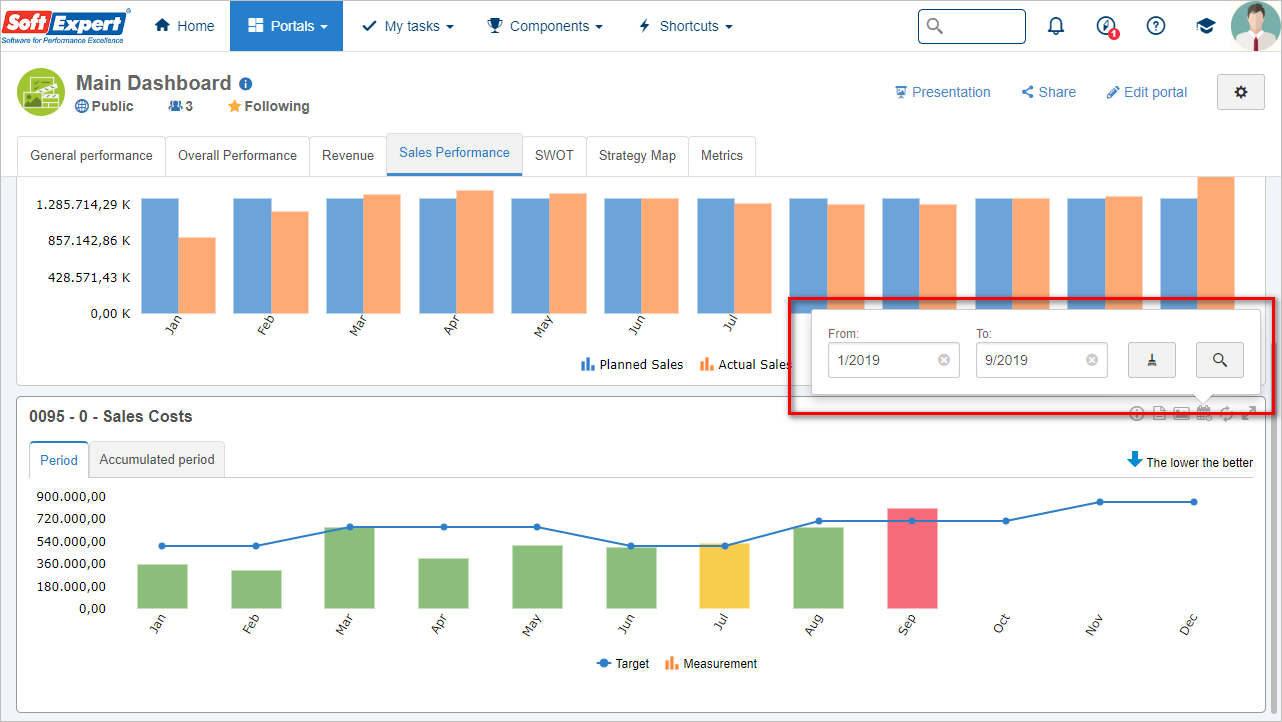Click the Apr Planned Sales blue bar
The height and width of the screenshot is (722, 1282).
tap(438, 256)
